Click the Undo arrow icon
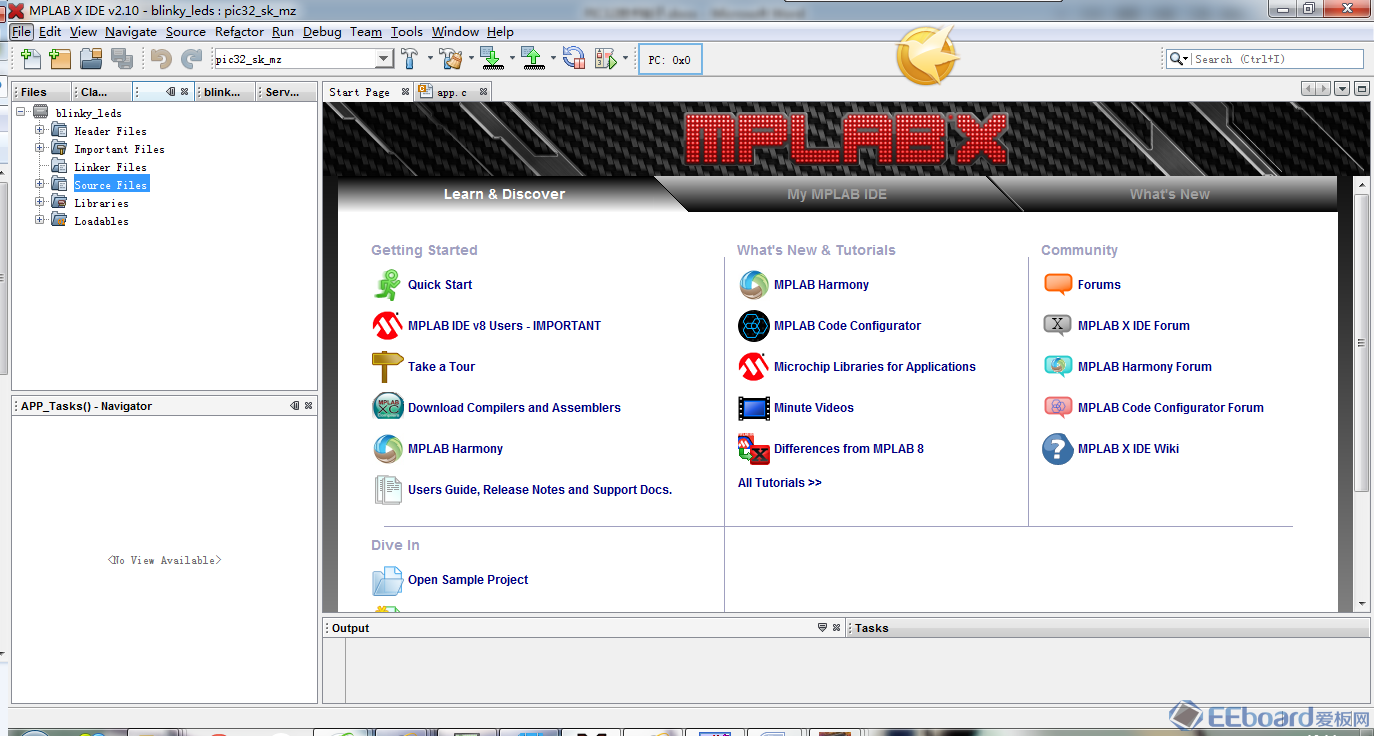 click(161, 59)
